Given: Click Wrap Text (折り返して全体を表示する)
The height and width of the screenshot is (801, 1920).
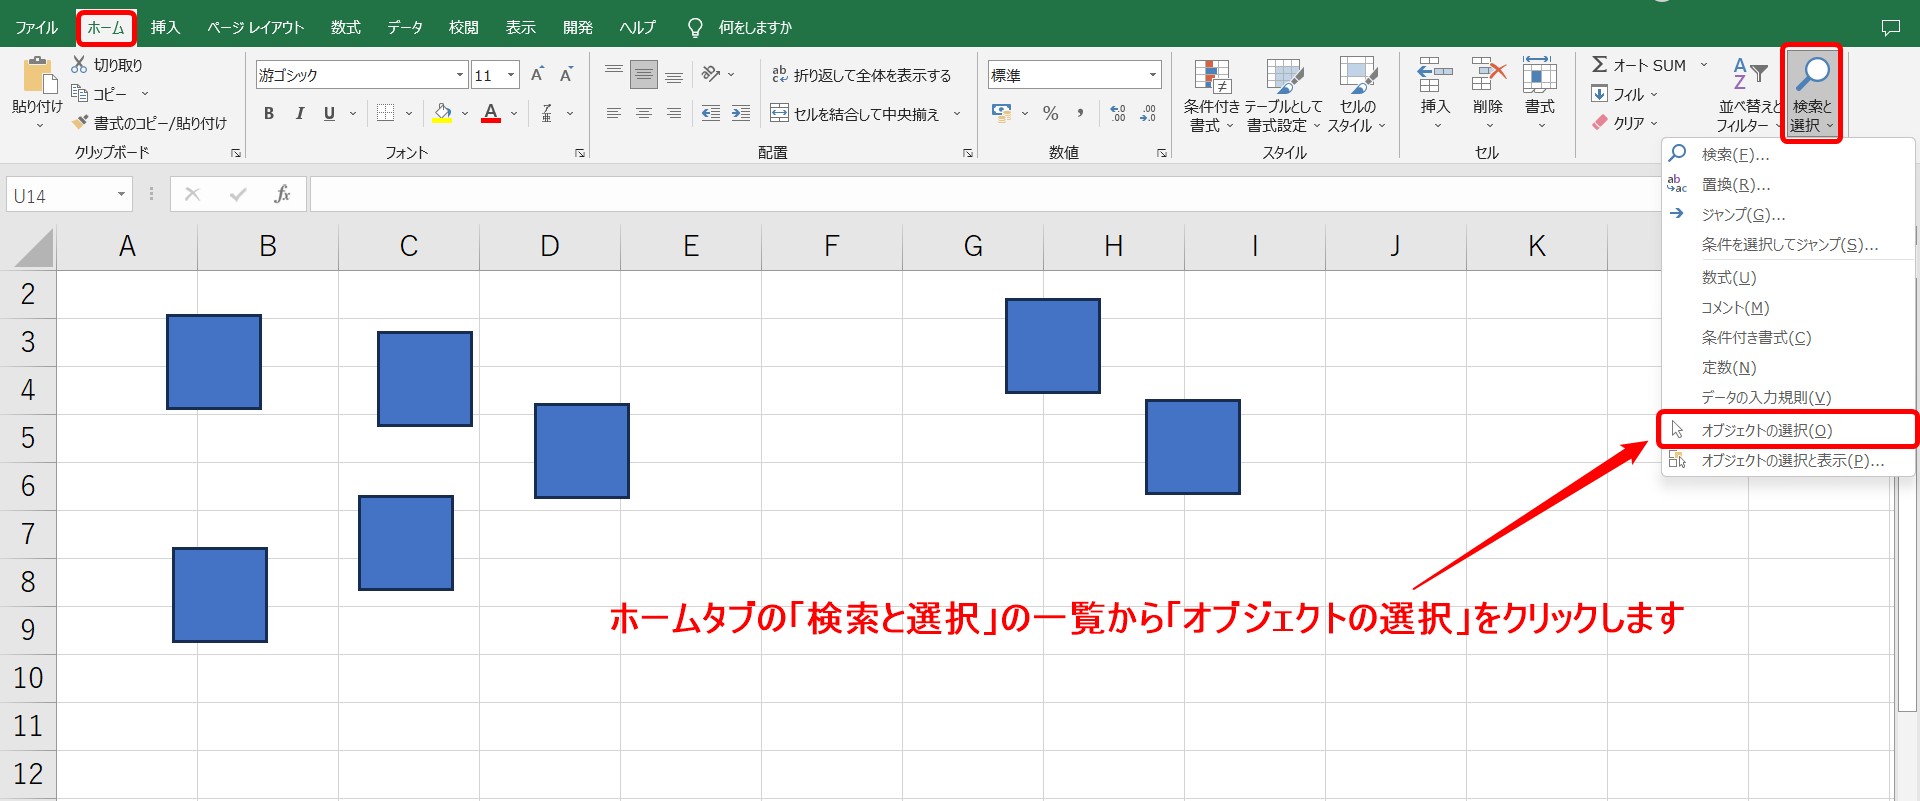Looking at the screenshot, I should [x=861, y=75].
